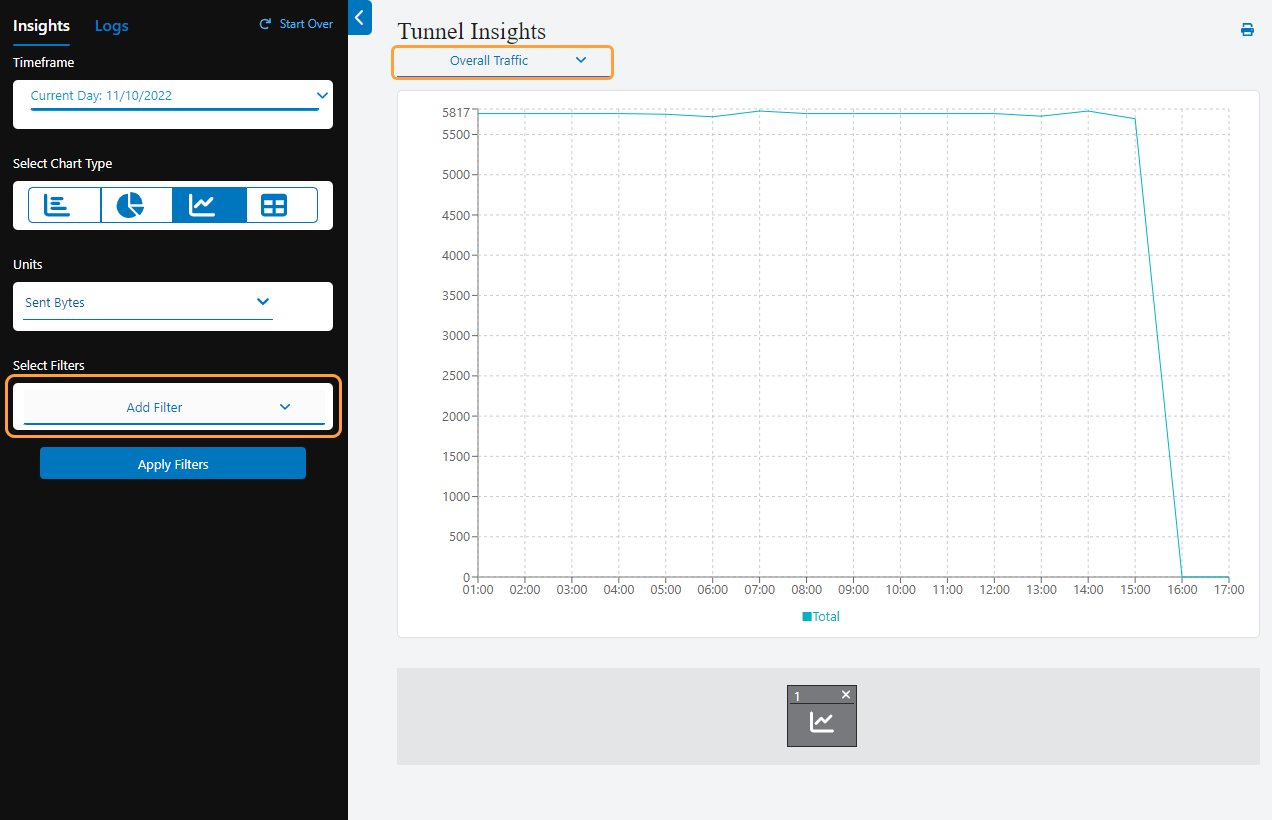The image size is (1272, 820).
Task: Collapse the sidebar with the chevron arrow
Action: point(359,18)
